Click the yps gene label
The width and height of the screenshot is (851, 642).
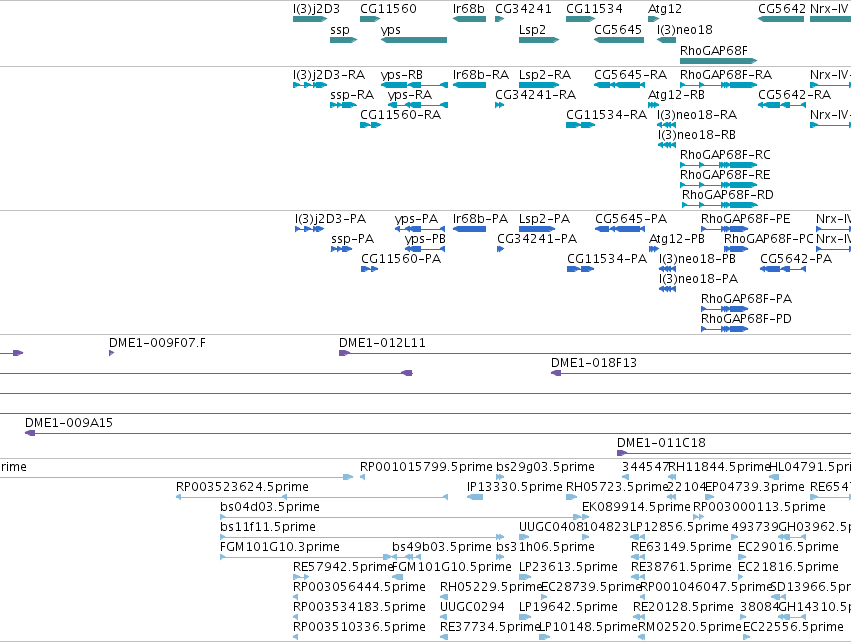click(391, 30)
